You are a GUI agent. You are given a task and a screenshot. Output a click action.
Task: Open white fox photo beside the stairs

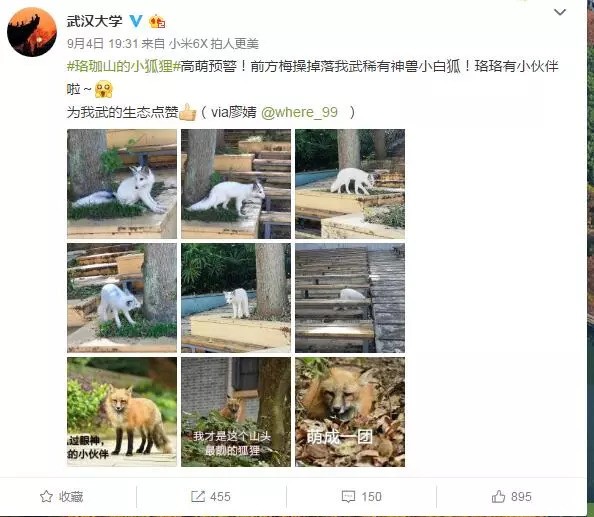click(x=236, y=184)
